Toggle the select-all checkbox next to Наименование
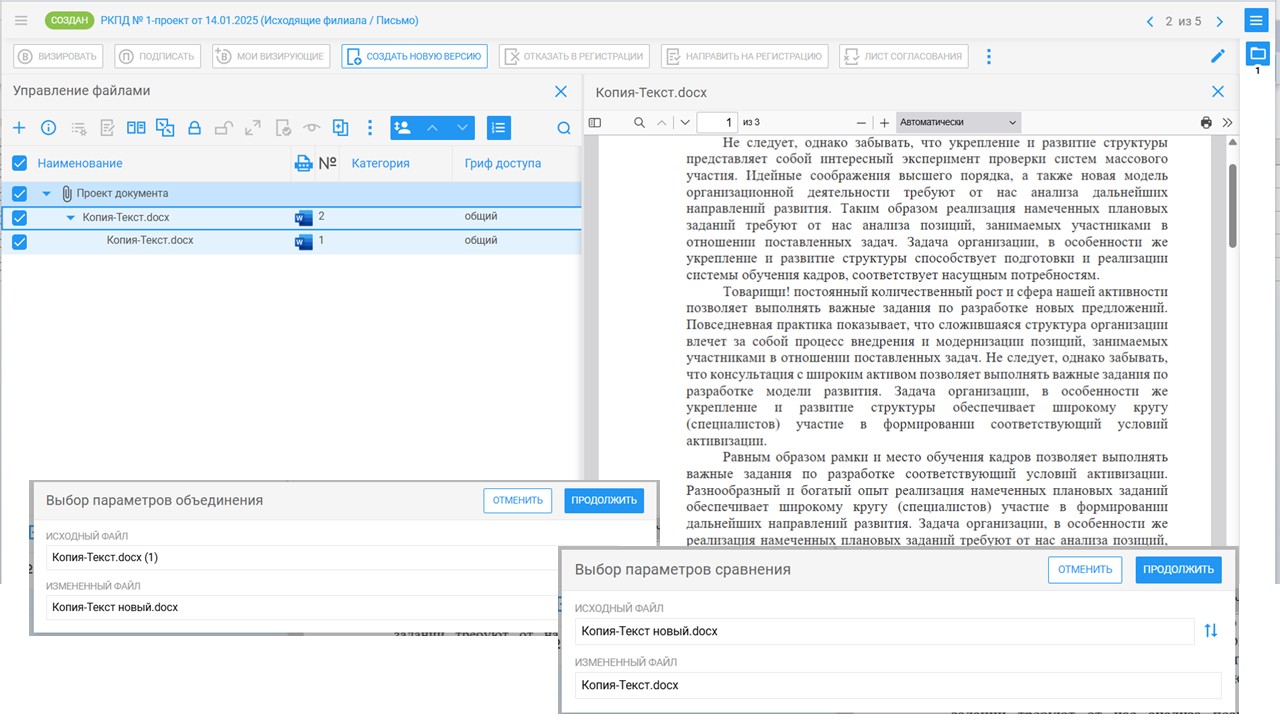This screenshot has height=720, width=1280. (19, 163)
